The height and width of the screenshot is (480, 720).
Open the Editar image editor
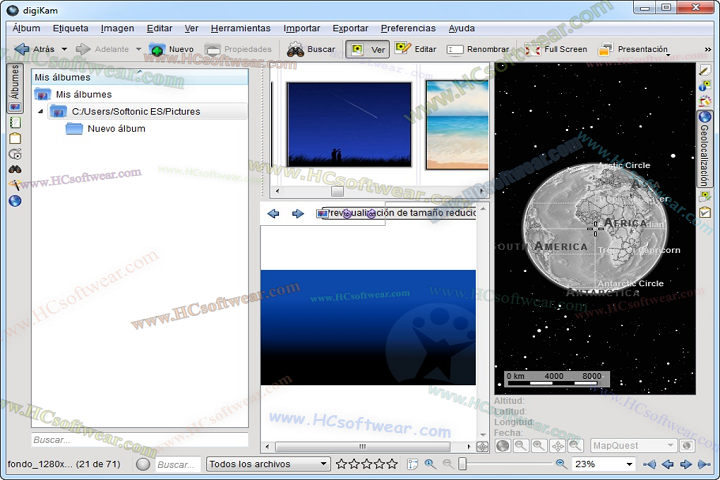coord(415,49)
